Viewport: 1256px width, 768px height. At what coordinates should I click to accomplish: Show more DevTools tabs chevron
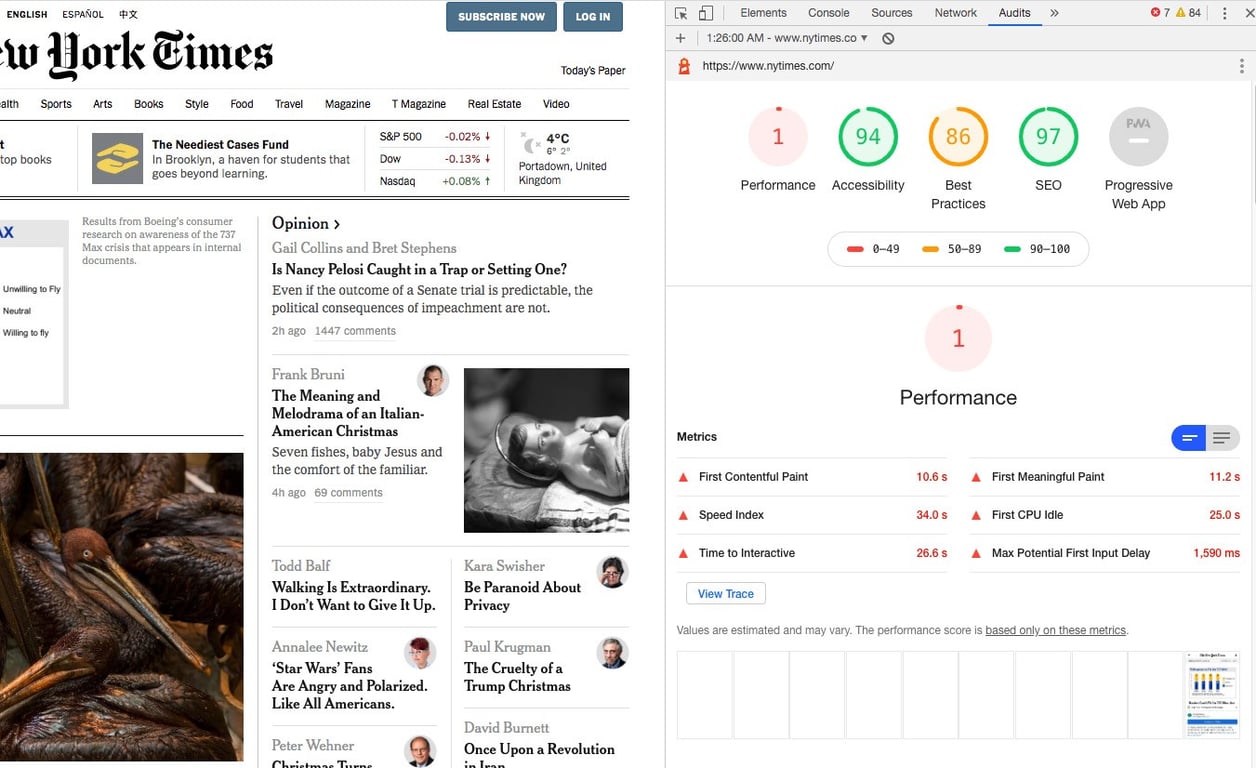[x=1054, y=13]
